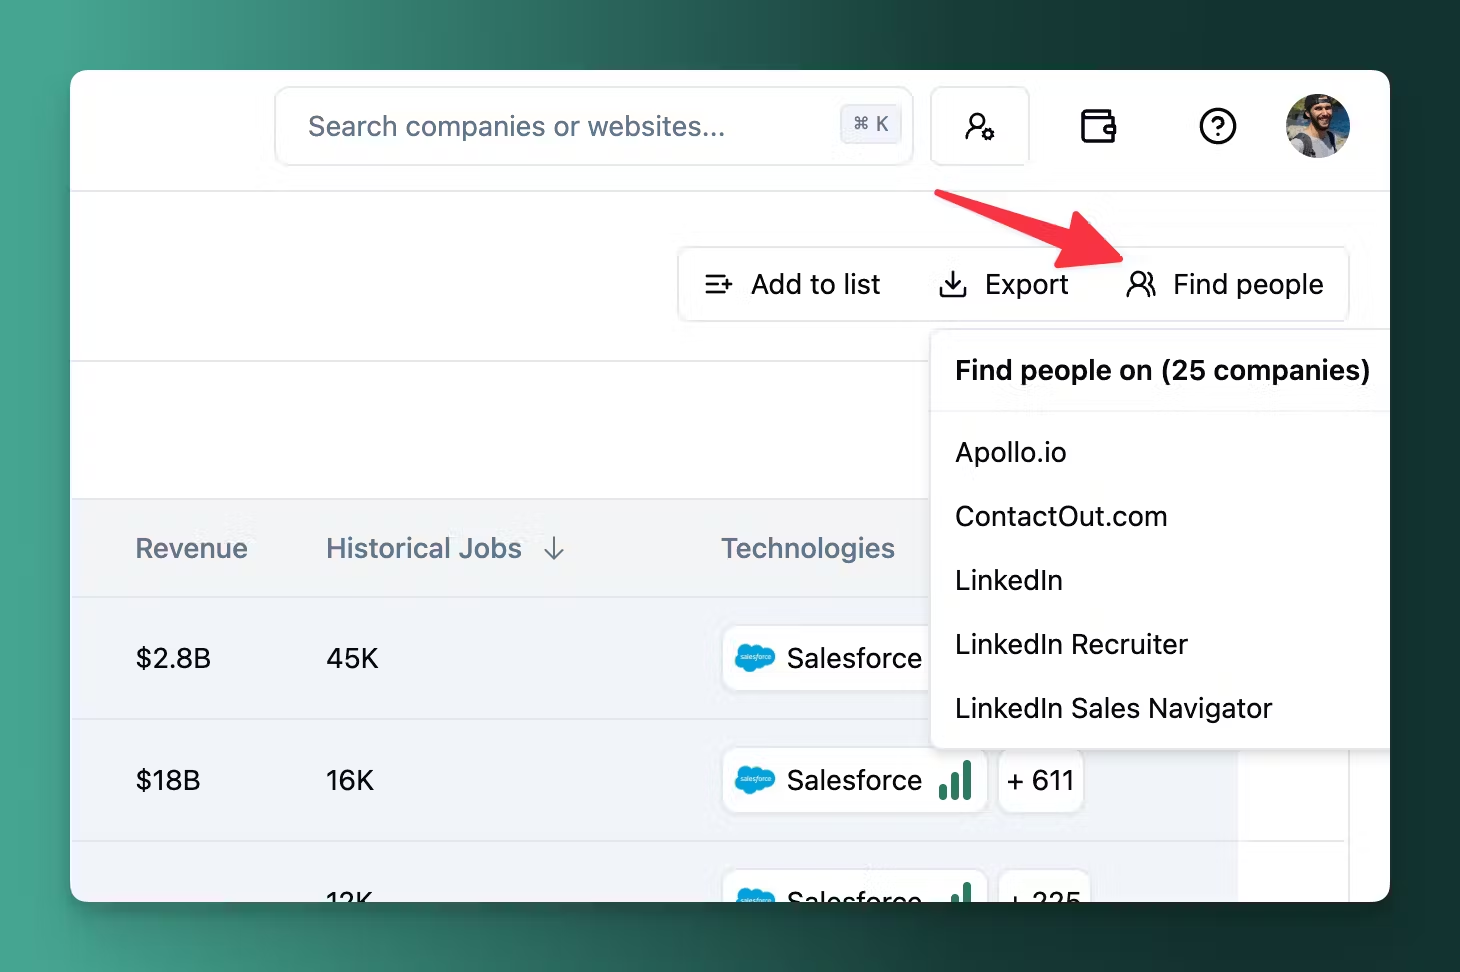Open the wallet icon in header
Image resolution: width=1460 pixels, height=972 pixels.
[1098, 126]
